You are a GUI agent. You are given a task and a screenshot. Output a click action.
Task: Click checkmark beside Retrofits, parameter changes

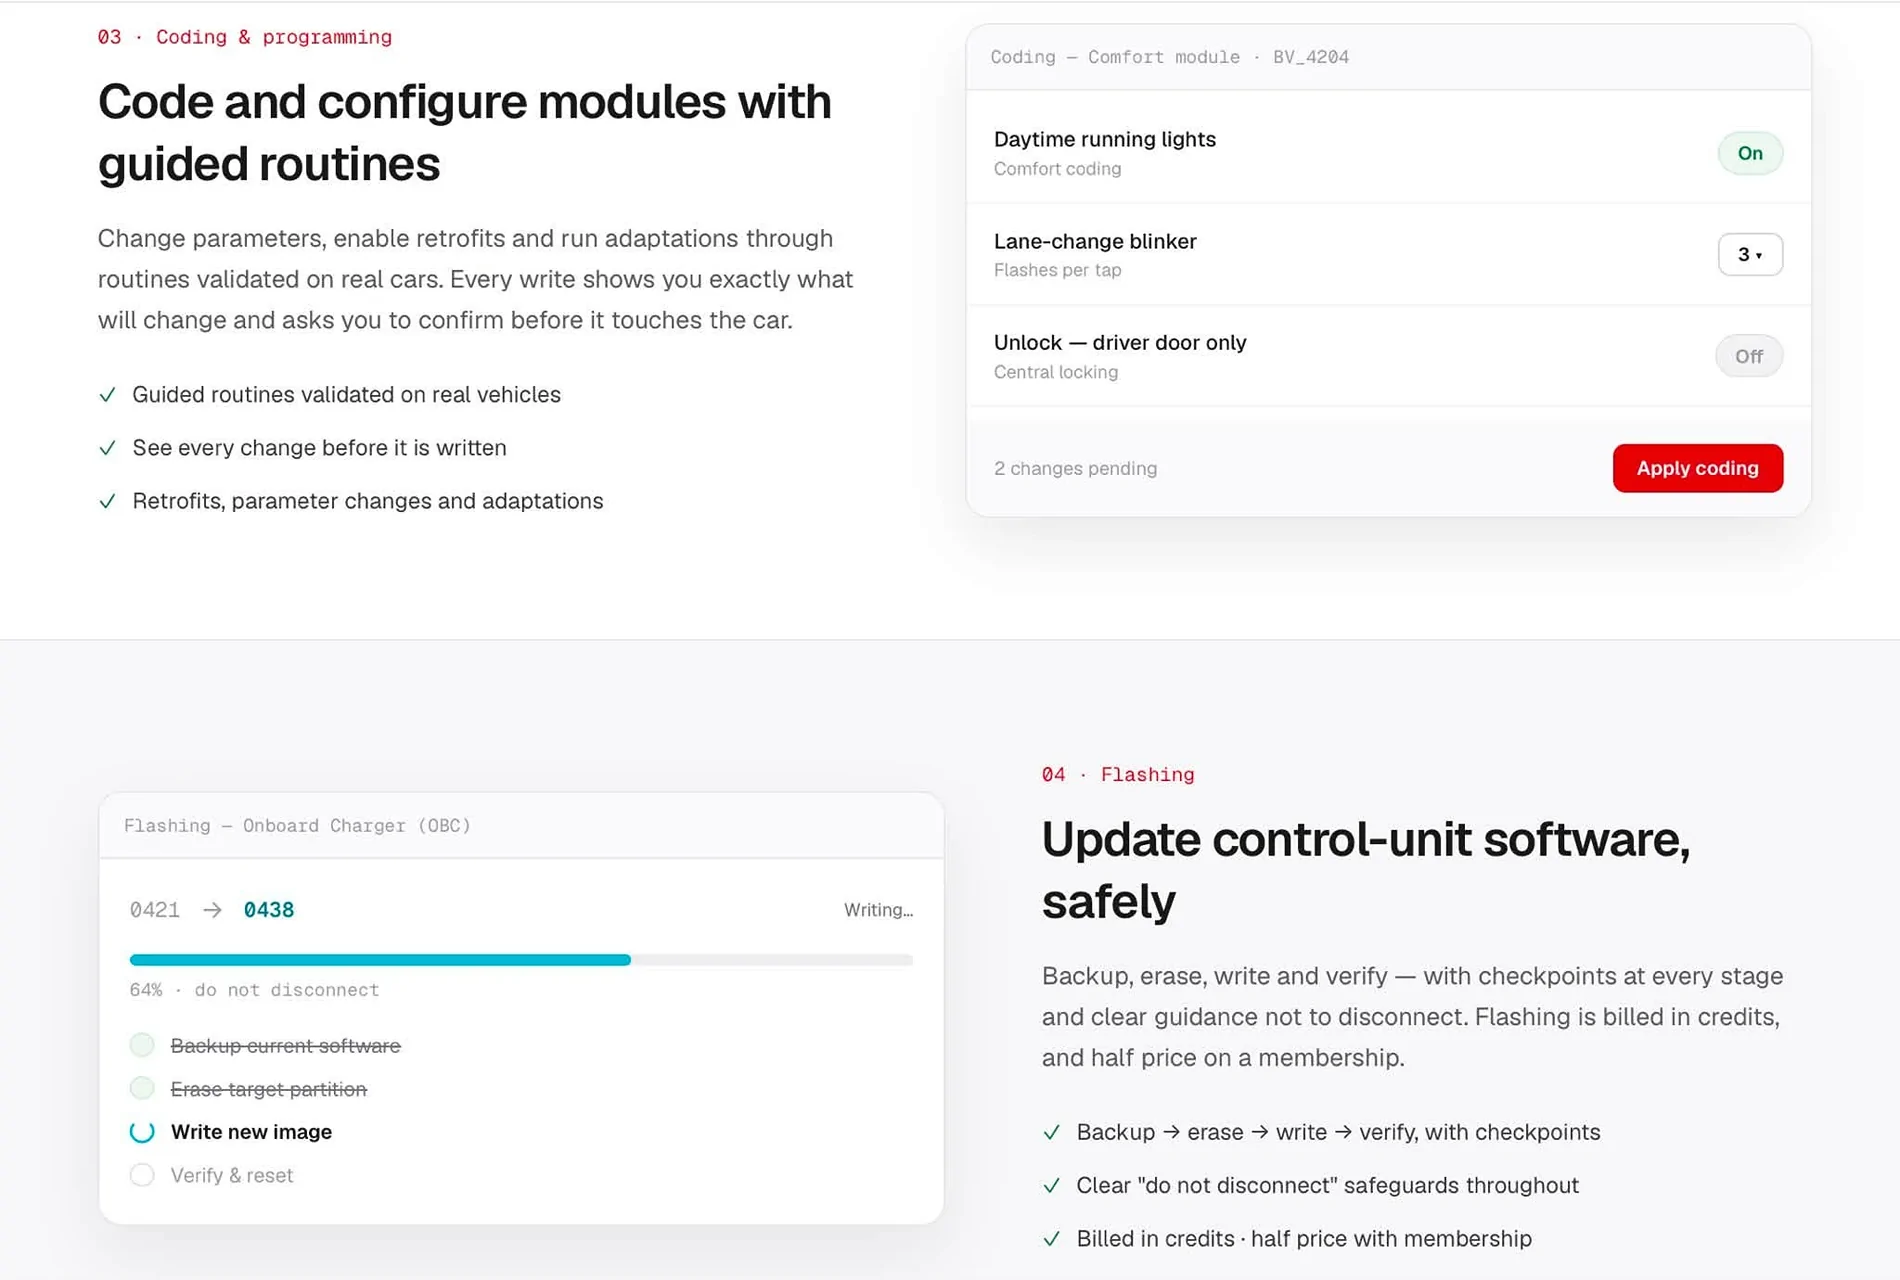click(x=108, y=501)
